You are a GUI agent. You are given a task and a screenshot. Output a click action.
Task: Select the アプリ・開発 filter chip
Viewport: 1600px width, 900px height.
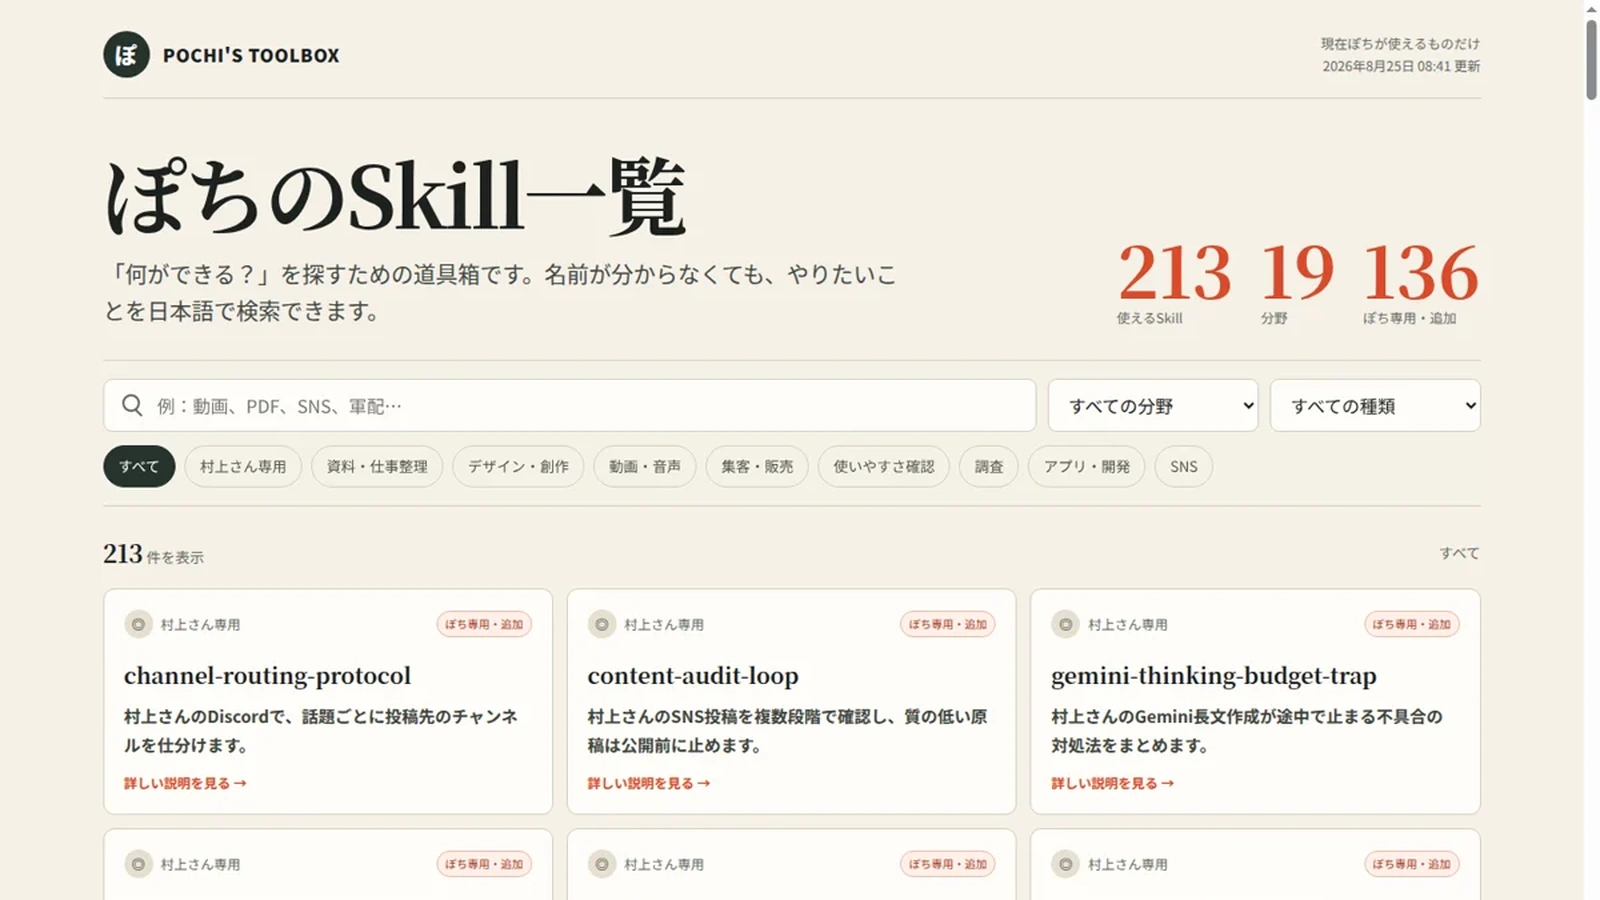point(1087,466)
